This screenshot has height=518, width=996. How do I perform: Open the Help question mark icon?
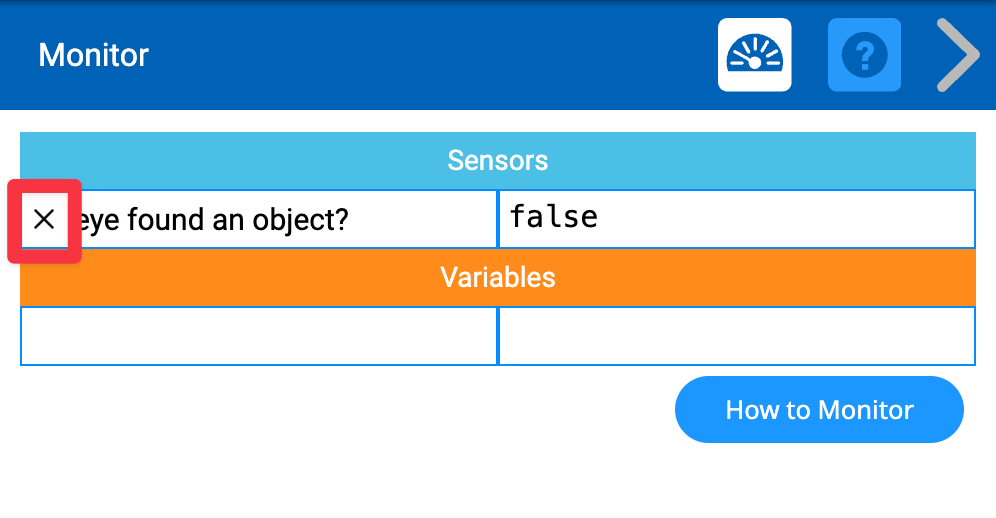coord(864,55)
